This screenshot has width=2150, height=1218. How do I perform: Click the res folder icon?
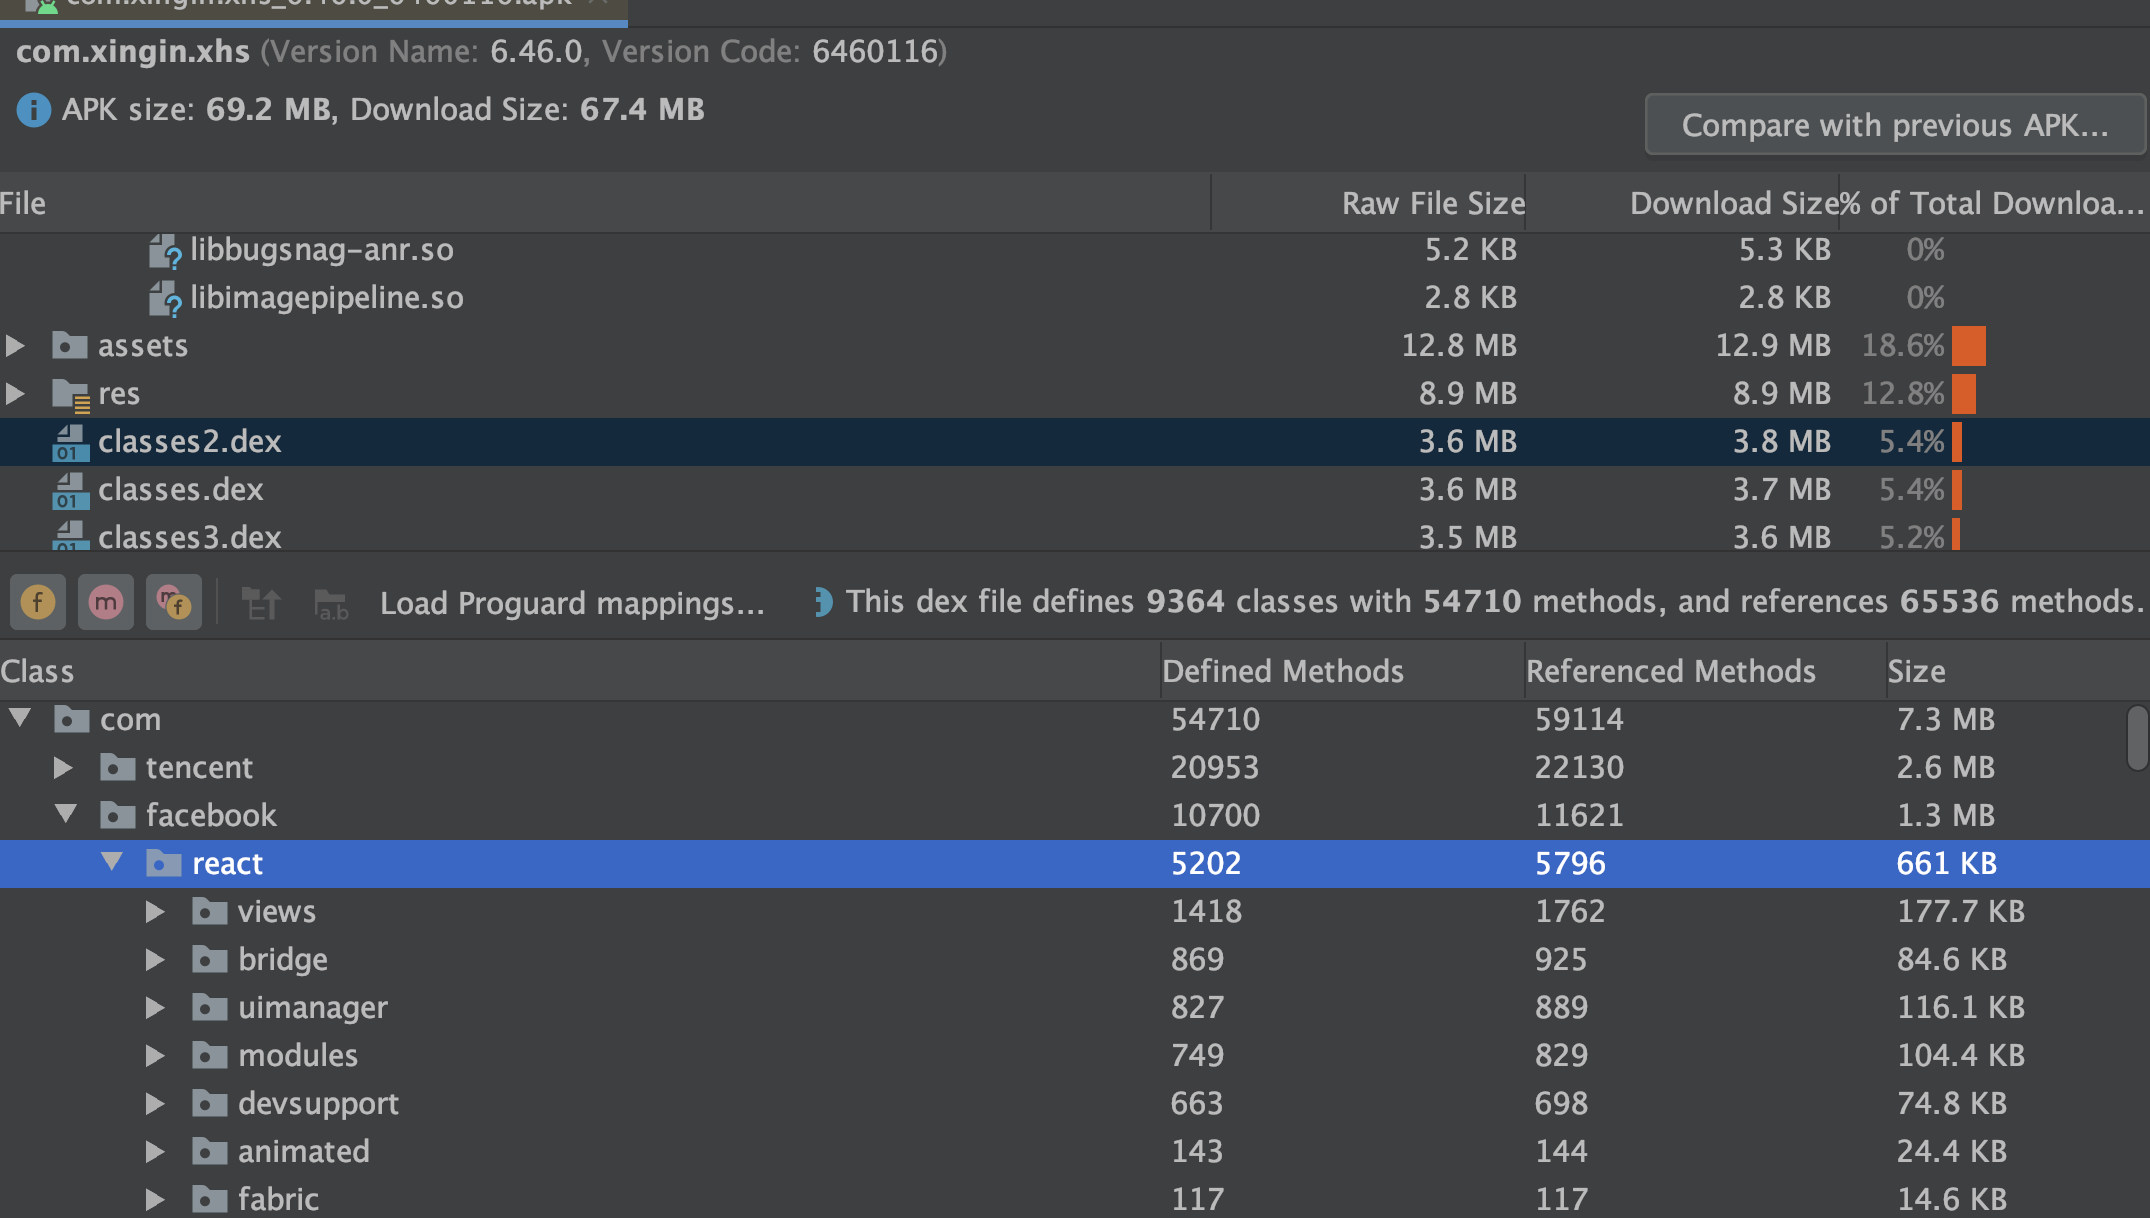(71, 394)
